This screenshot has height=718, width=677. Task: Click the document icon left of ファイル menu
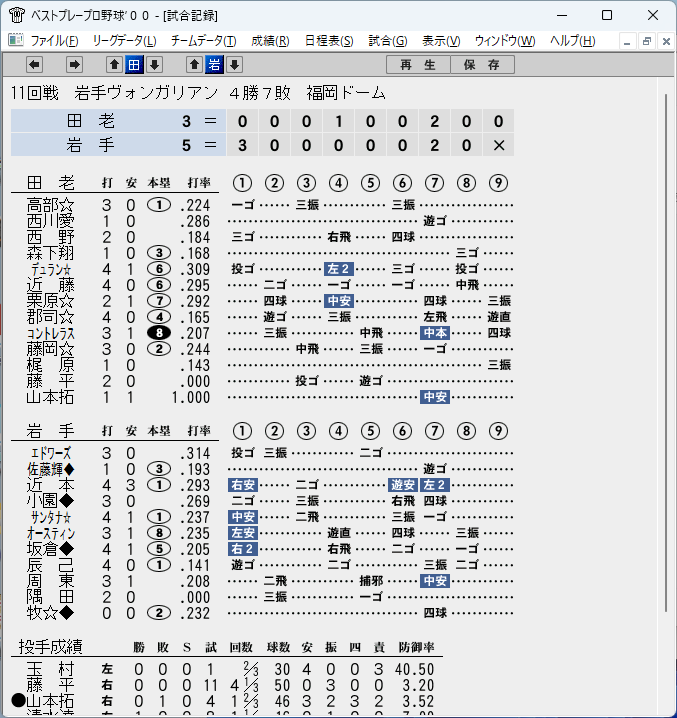click(16, 40)
